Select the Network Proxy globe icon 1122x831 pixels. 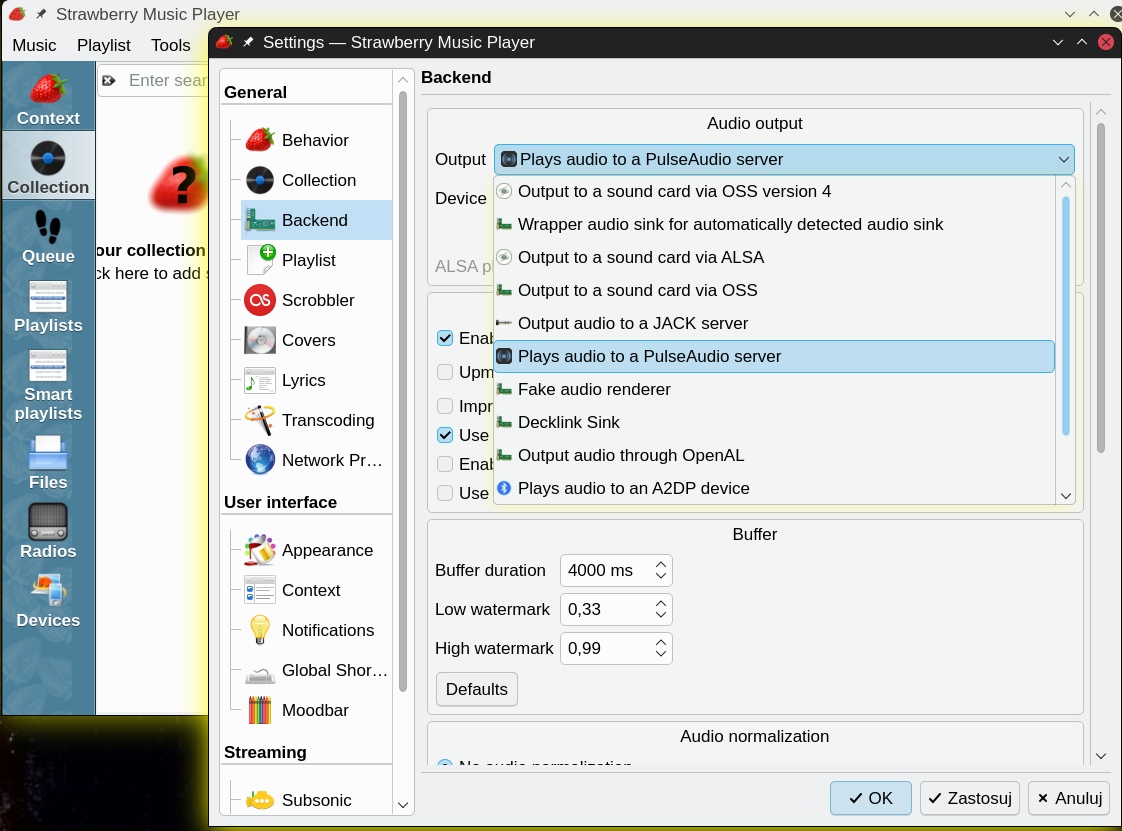point(260,460)
